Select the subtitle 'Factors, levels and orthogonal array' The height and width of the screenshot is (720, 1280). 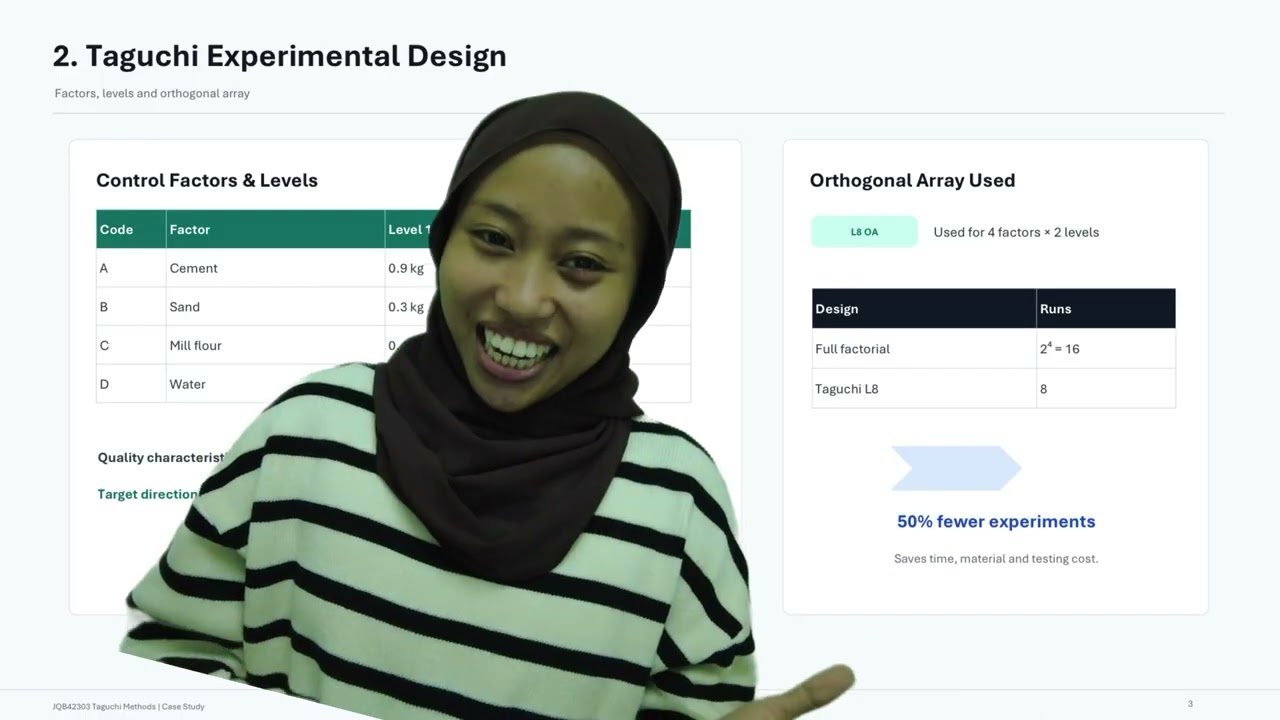point(152,93)
